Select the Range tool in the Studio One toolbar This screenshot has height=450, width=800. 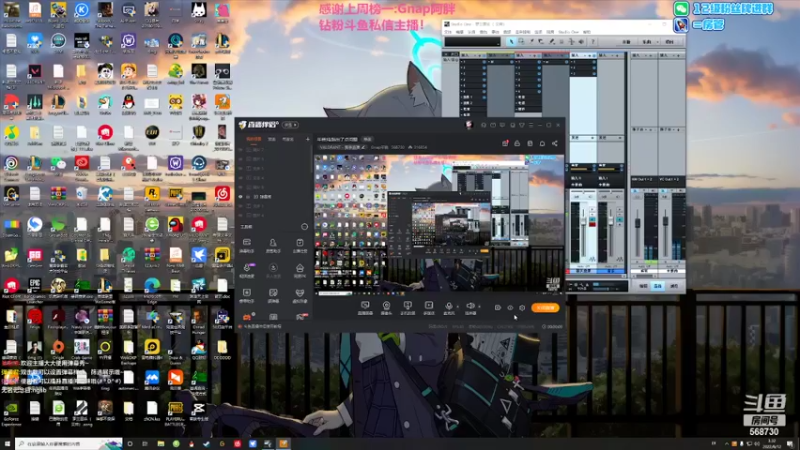tap(521, 42)
